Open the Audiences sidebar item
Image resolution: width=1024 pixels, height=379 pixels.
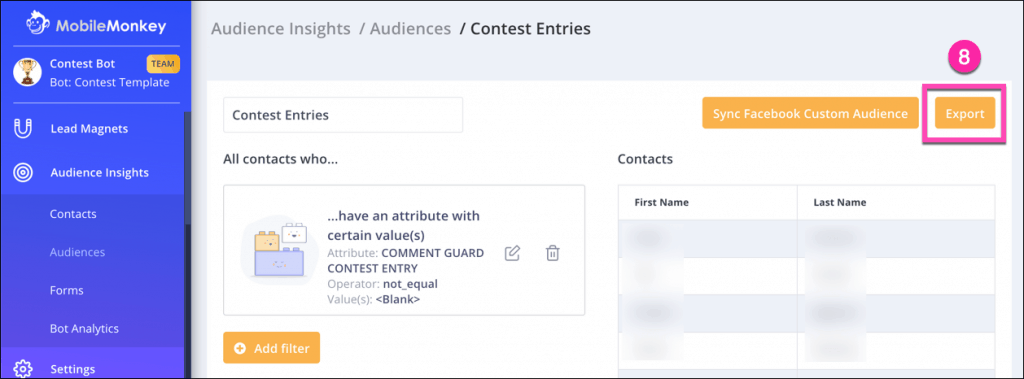click(77, 252)
